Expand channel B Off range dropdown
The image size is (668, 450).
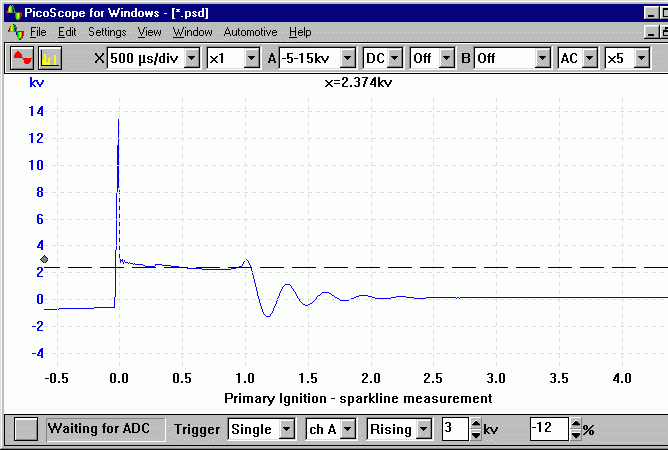point(542,58)
